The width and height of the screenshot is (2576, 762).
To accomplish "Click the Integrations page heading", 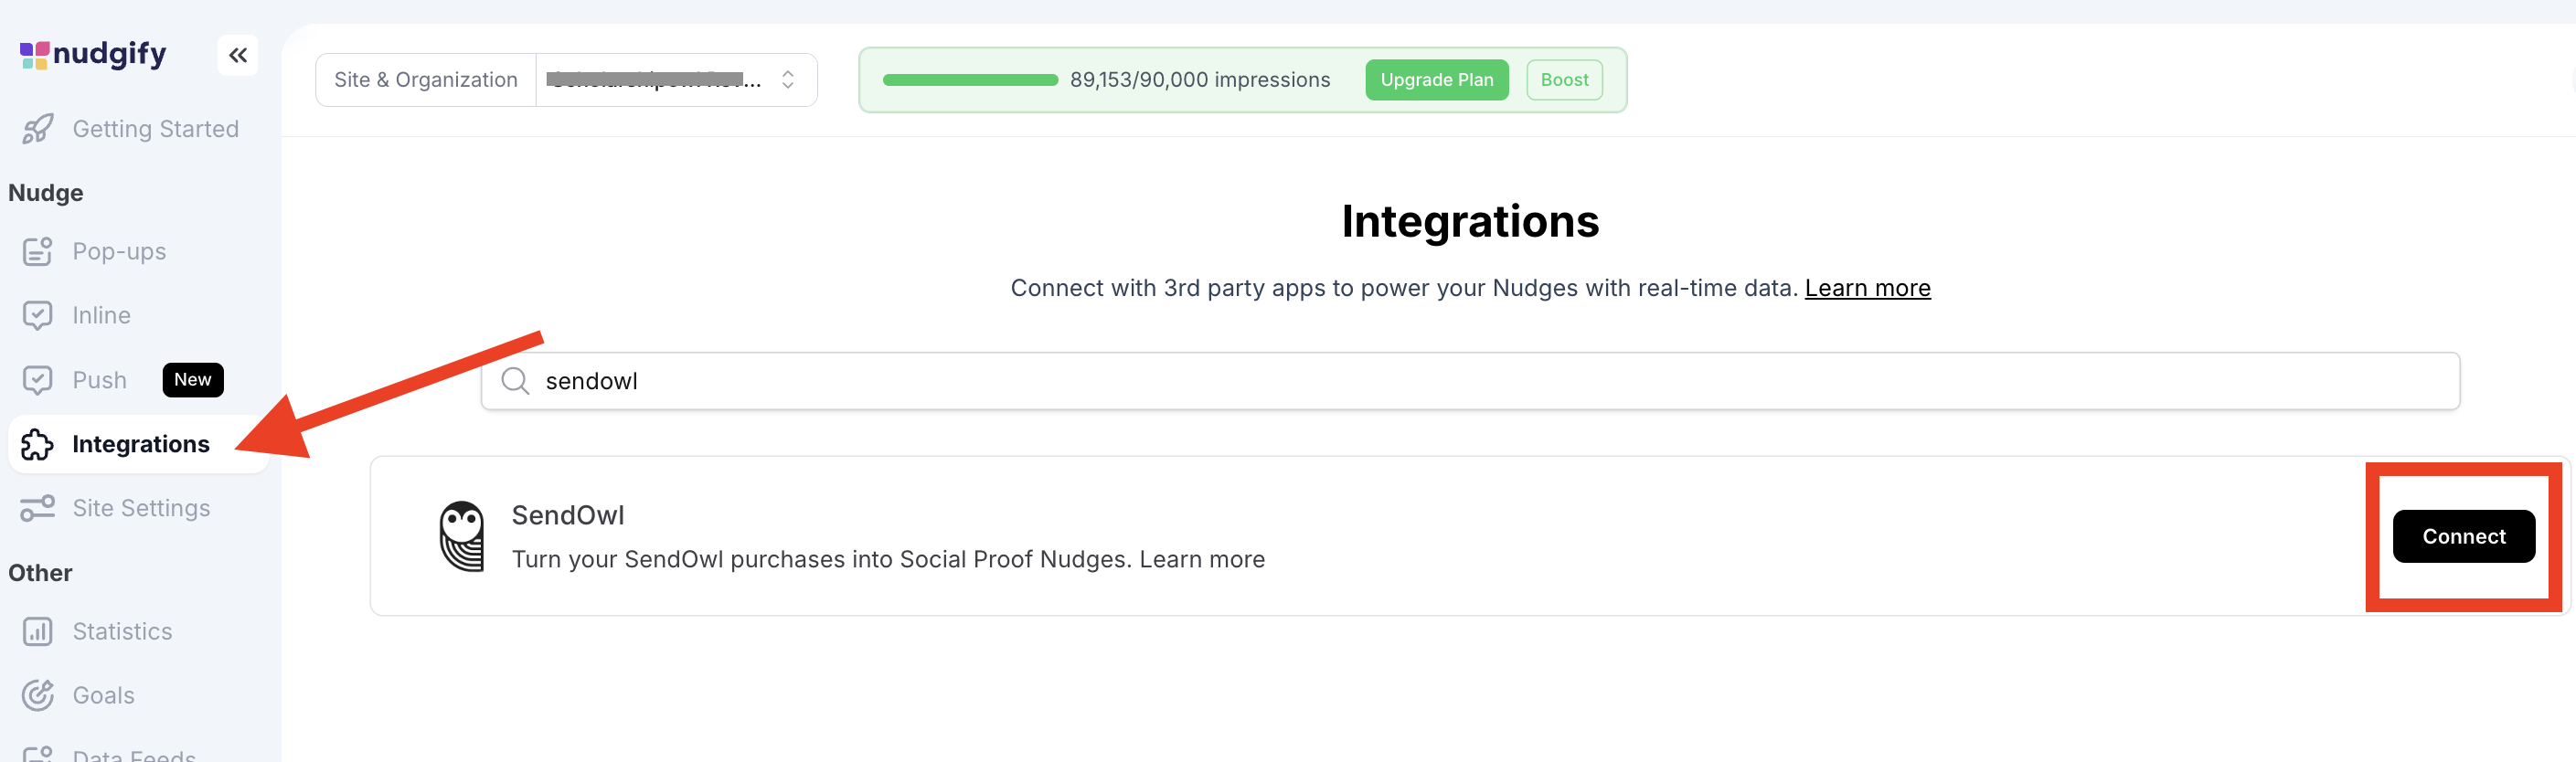I will coord(1470,221).
